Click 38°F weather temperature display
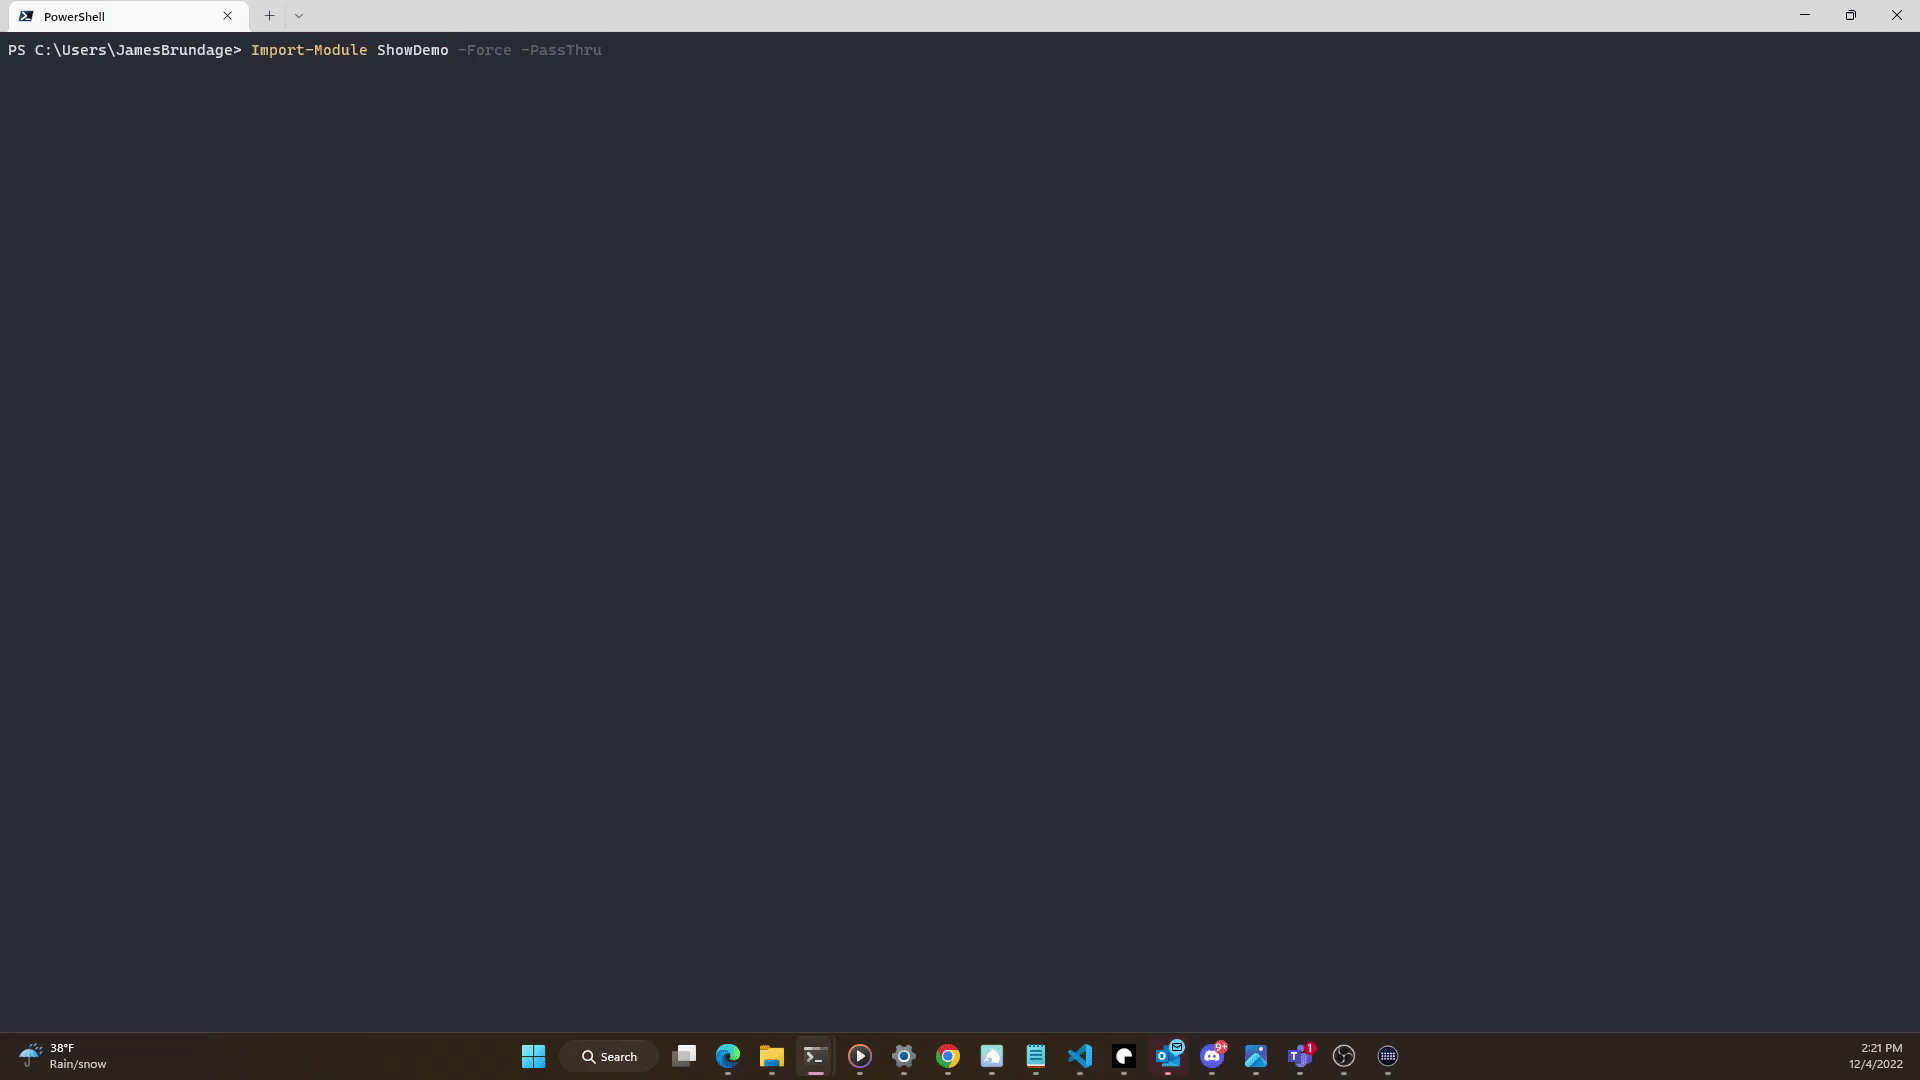 coord(61,1047)
